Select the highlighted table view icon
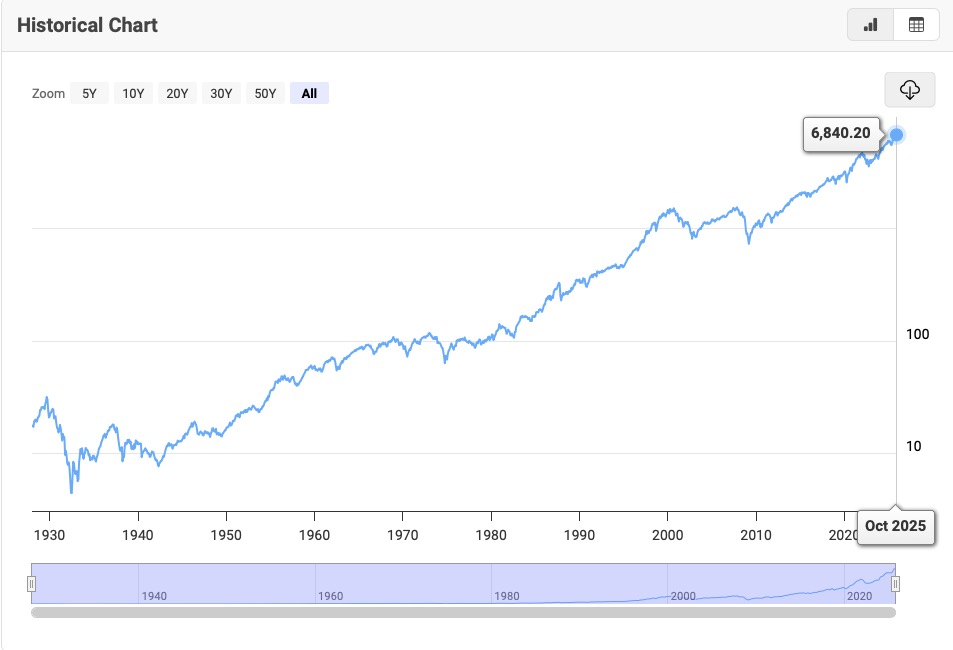The image size is (953, 650). (916, 24)
